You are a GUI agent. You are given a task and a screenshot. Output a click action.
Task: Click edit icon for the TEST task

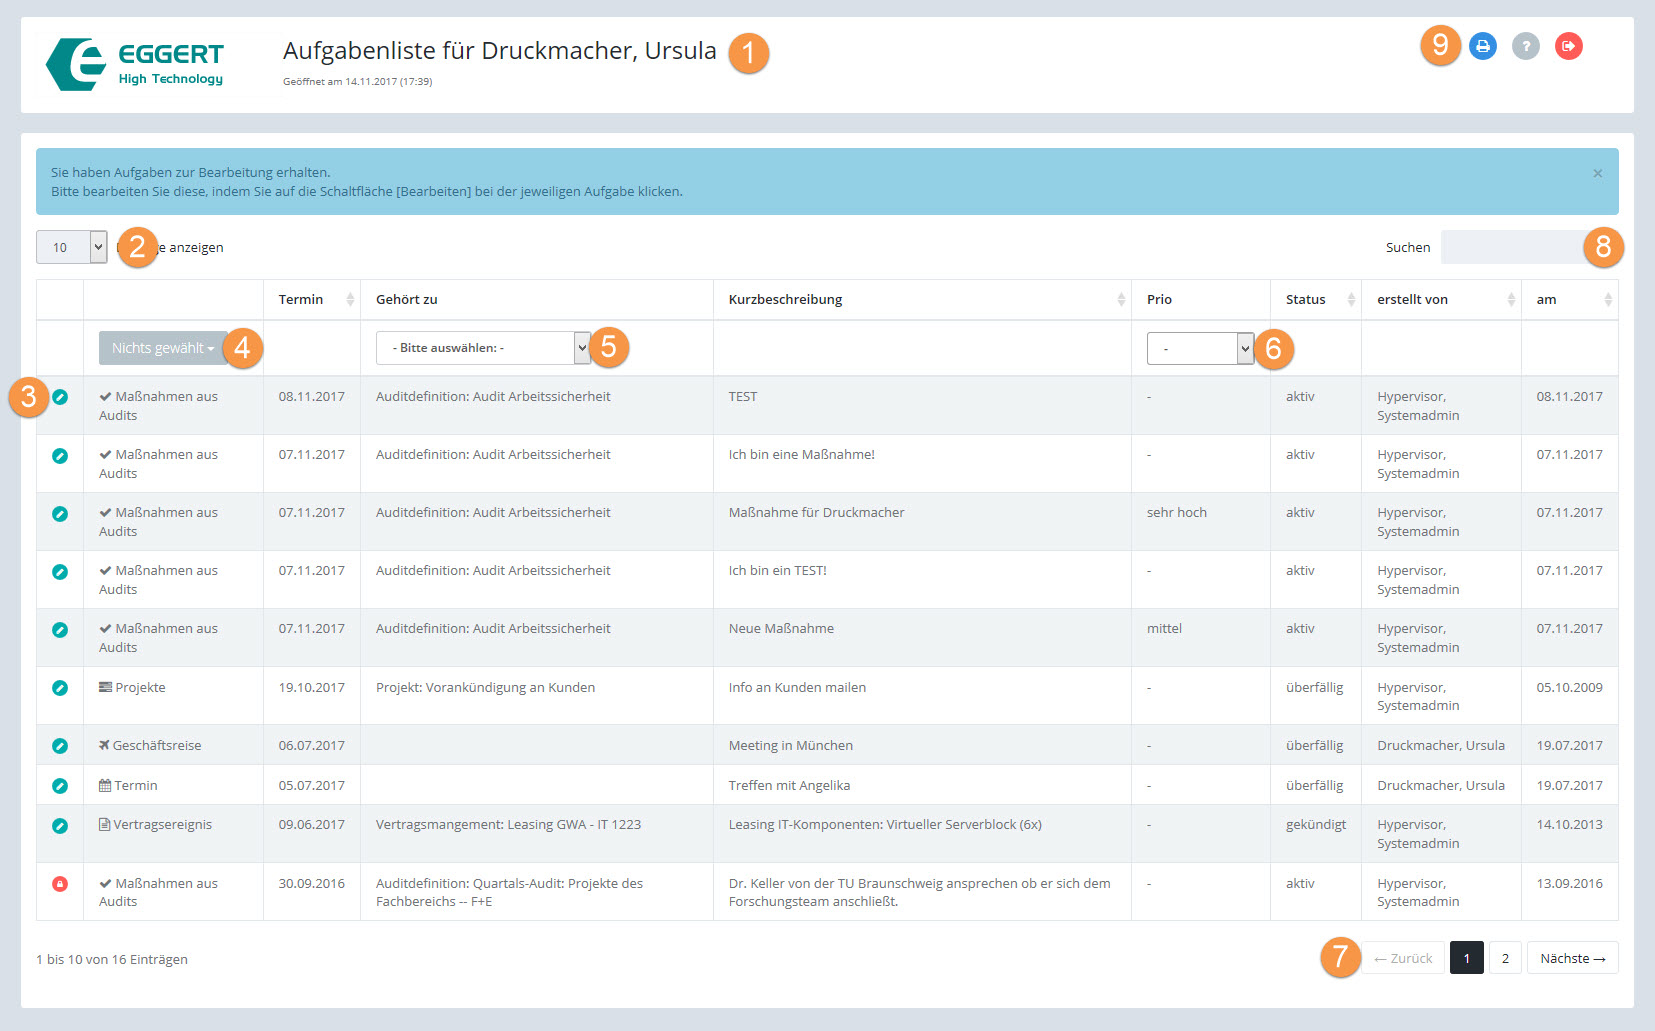60,397
